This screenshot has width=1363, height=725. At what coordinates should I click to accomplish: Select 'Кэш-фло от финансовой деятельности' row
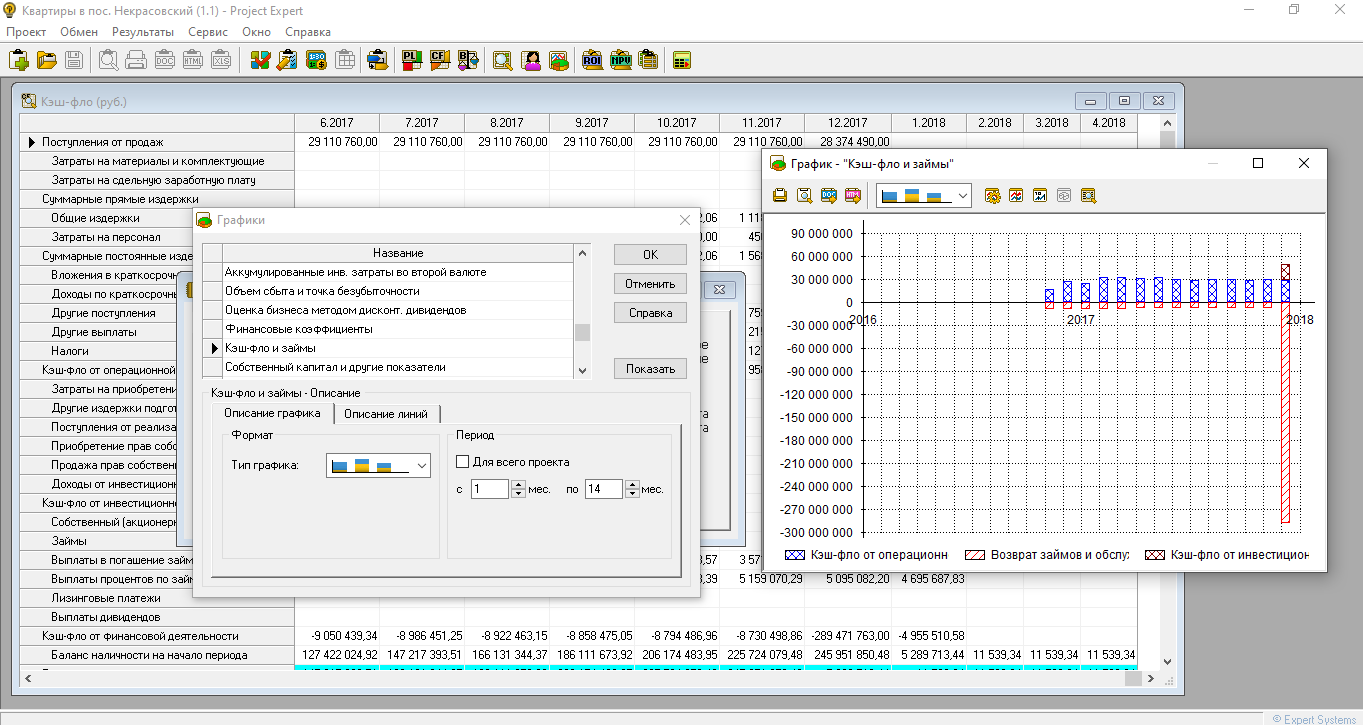tap(157, 636)
